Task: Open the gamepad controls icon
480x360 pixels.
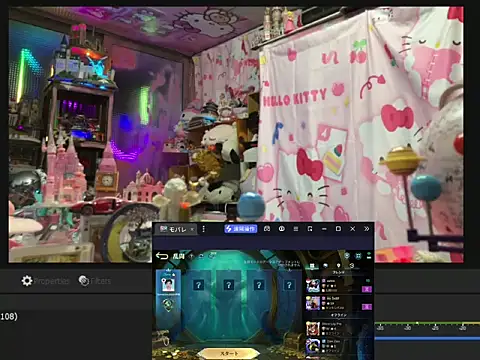Action: point(267,229)
